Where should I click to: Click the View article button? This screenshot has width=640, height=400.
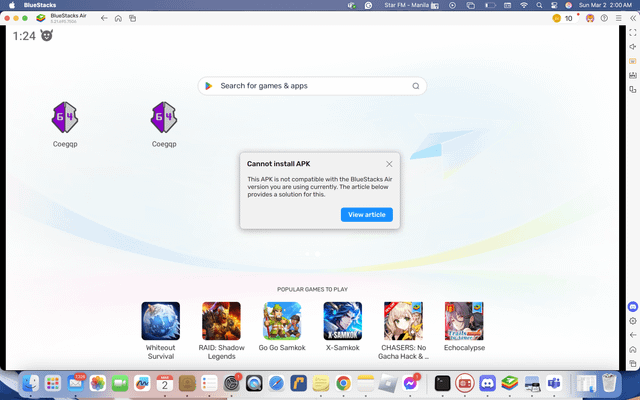click(366, 215)
